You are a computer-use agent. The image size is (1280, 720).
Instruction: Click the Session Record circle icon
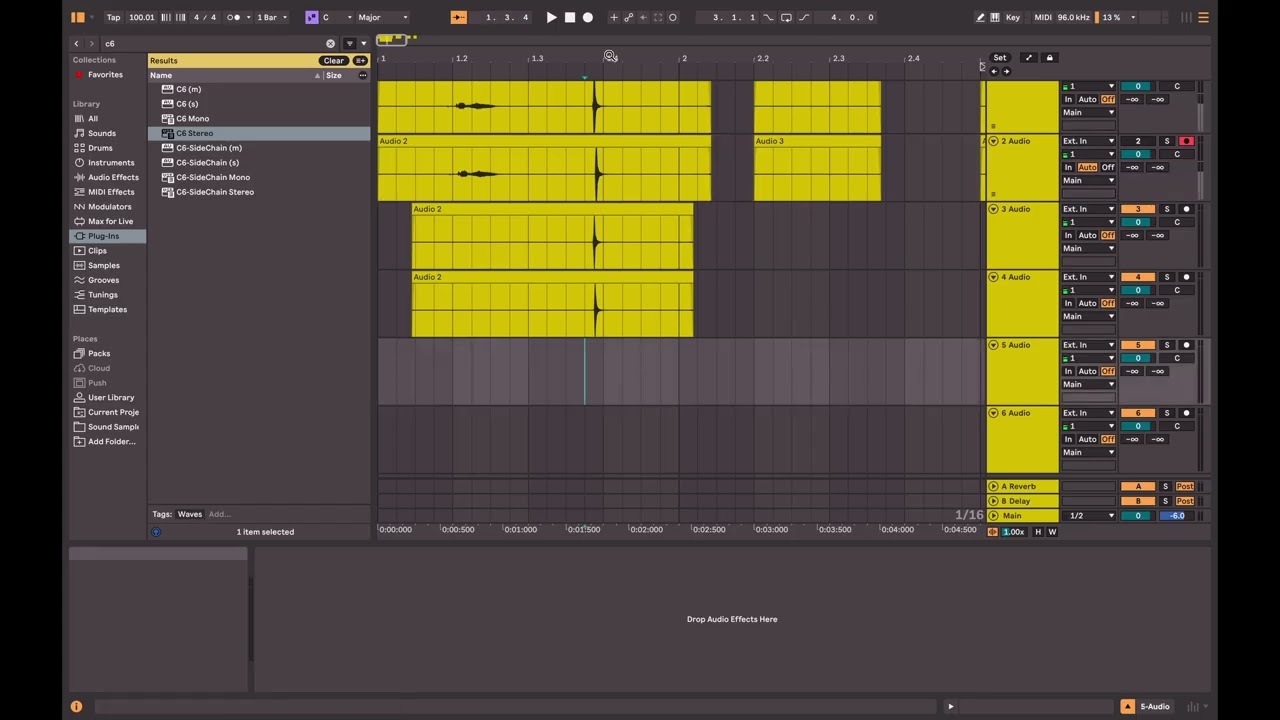pyautogui.click(x=672, y=17)
